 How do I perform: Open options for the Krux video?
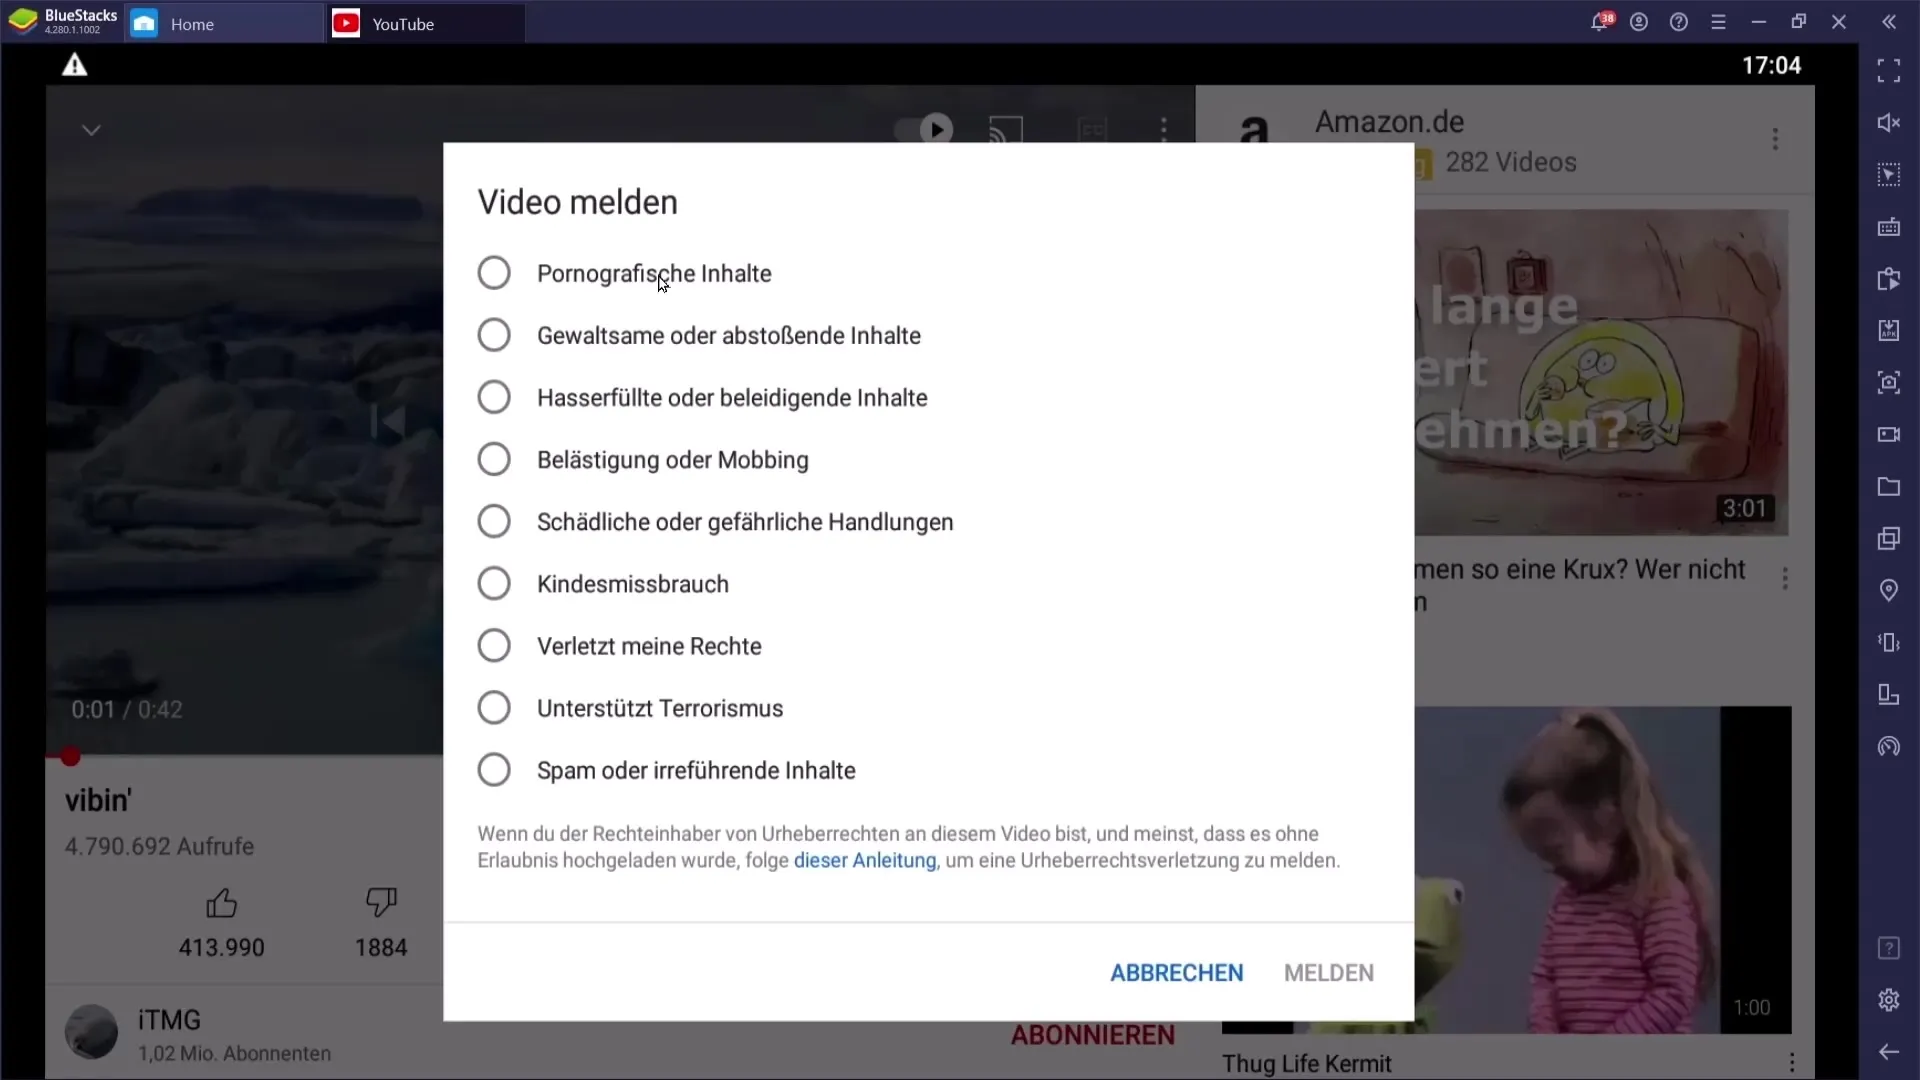[1785, 578]
